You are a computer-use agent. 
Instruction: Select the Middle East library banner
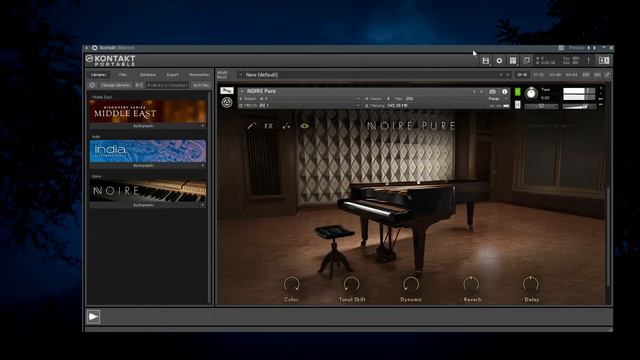(x=148, y=111)
